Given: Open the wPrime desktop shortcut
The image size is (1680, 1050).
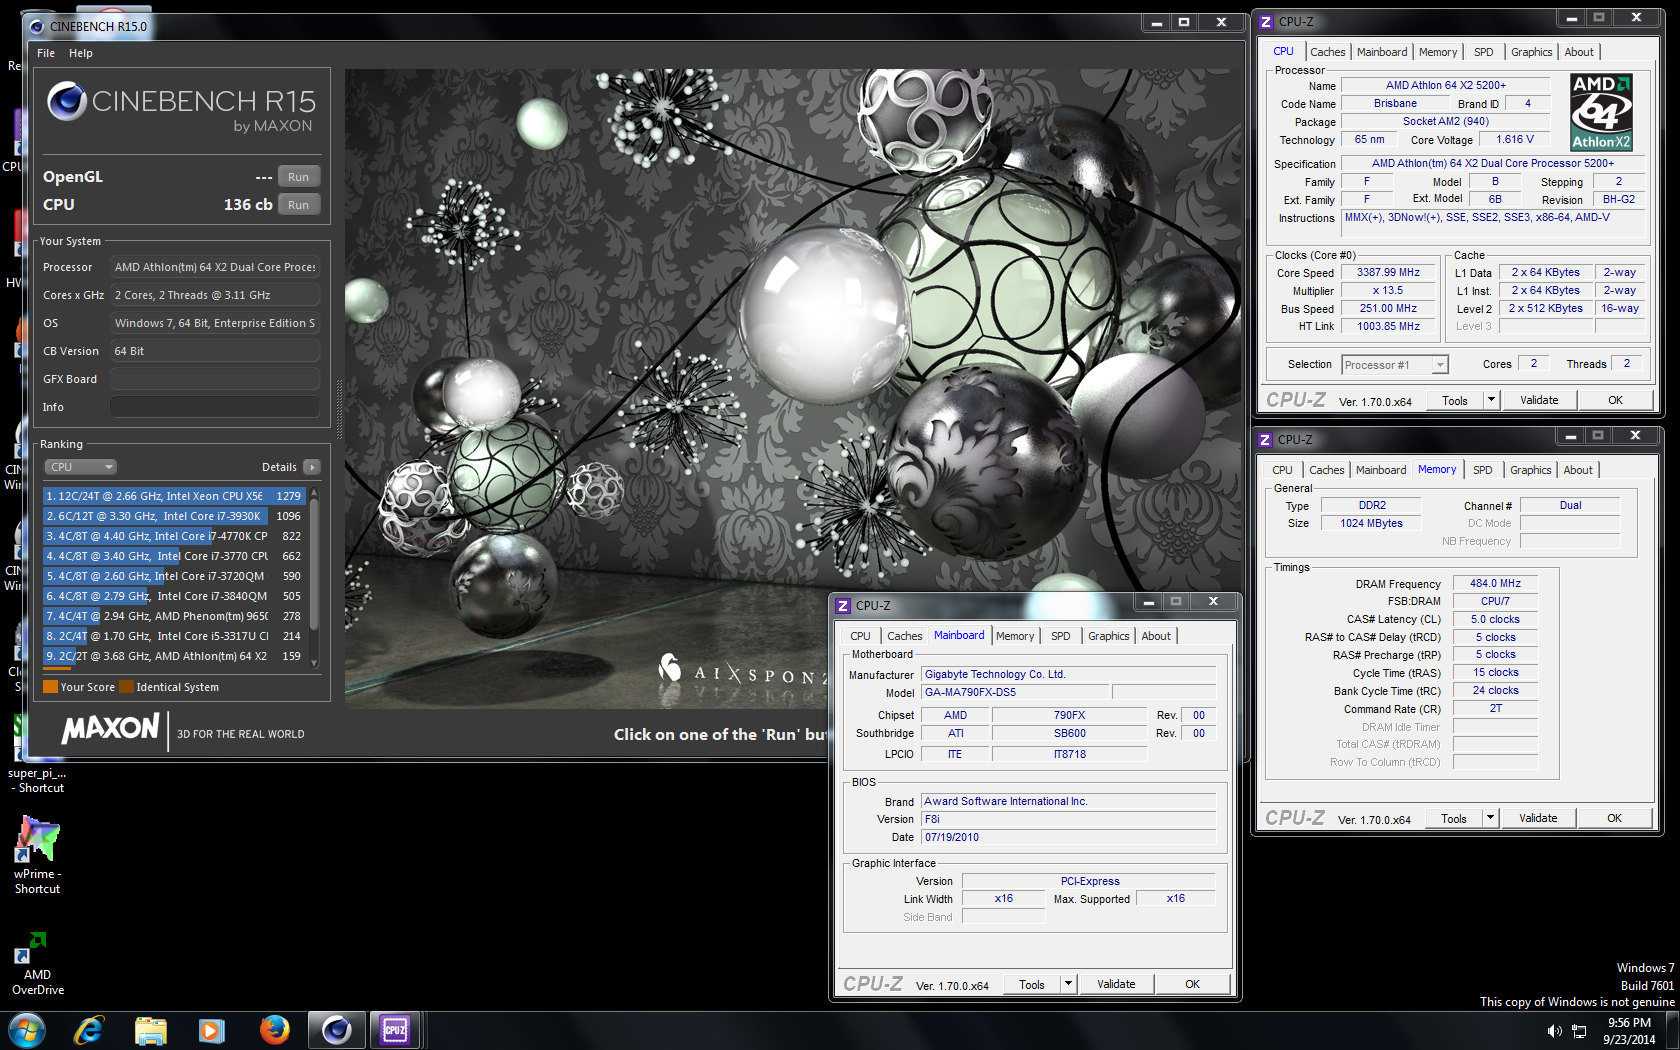Looking at the screenshot, I should coord(37,853).
